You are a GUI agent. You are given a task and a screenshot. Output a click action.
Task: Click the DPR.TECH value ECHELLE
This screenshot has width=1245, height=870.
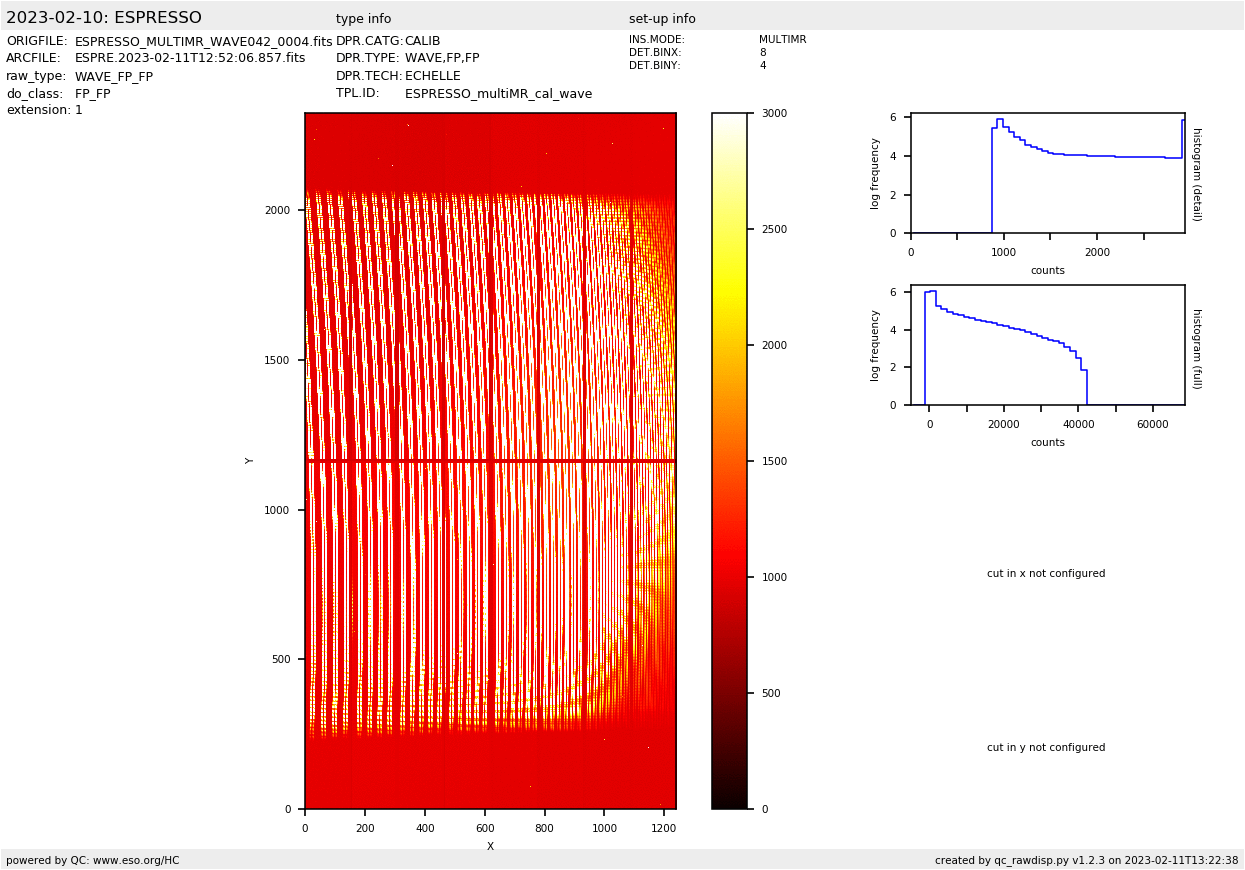[x=433, y=76]
